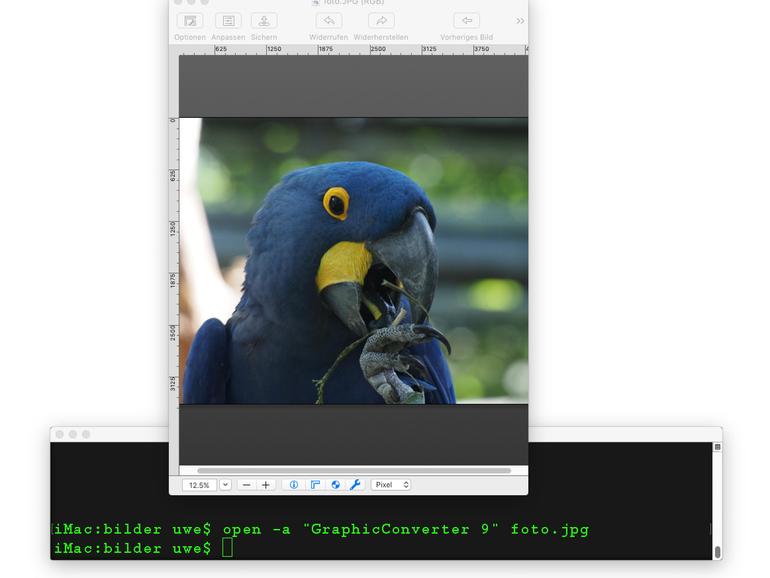This screenshot has width=770, height=578.
Task: Zoom in with the plus button
Action: pyautogui.click(x=266, y=485)
